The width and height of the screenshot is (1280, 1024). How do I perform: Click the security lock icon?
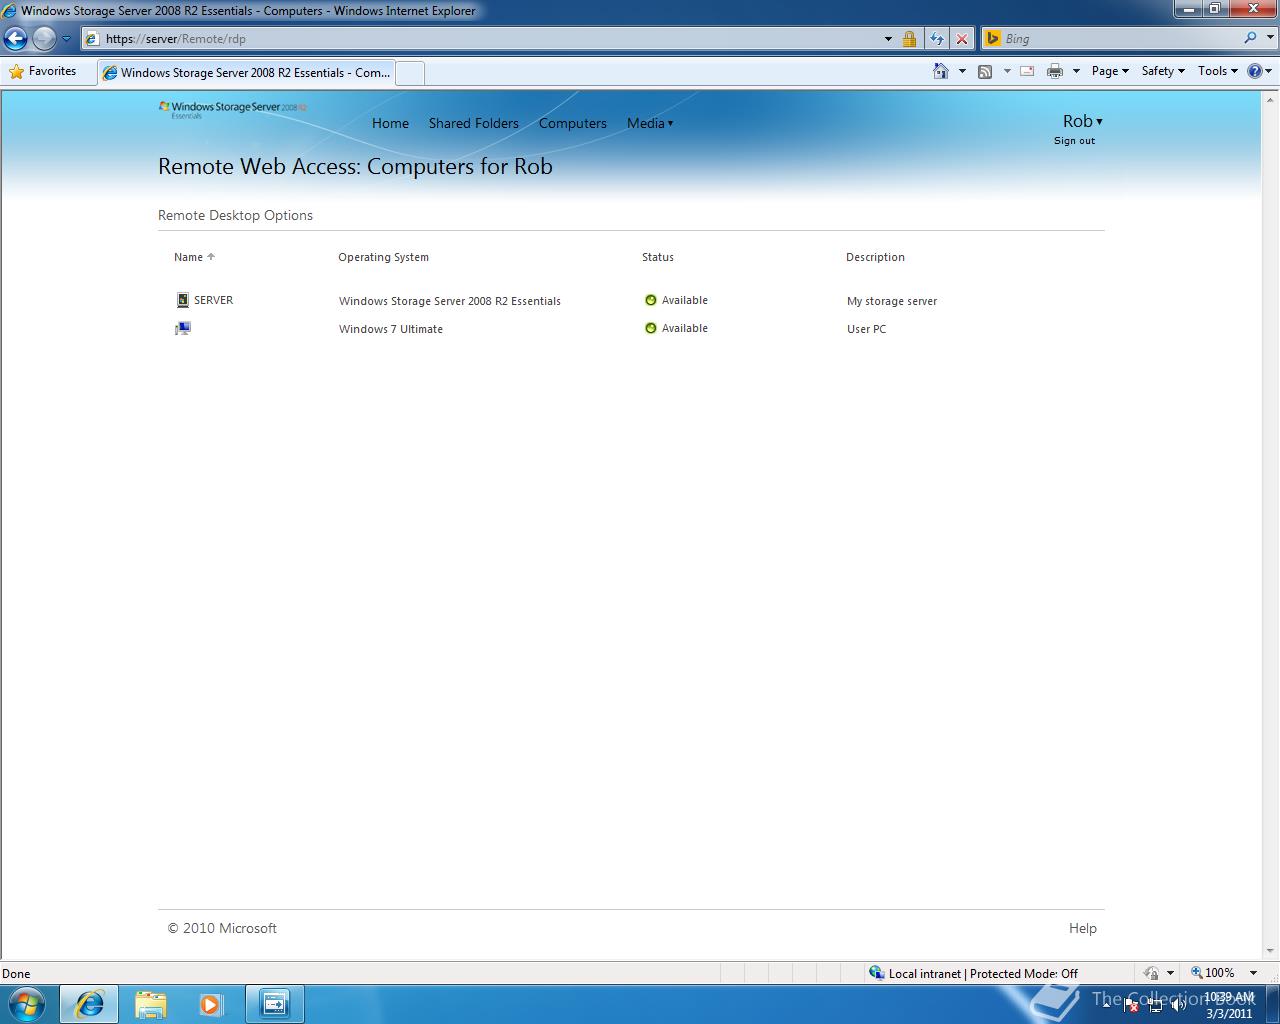[x=909, y=39]
